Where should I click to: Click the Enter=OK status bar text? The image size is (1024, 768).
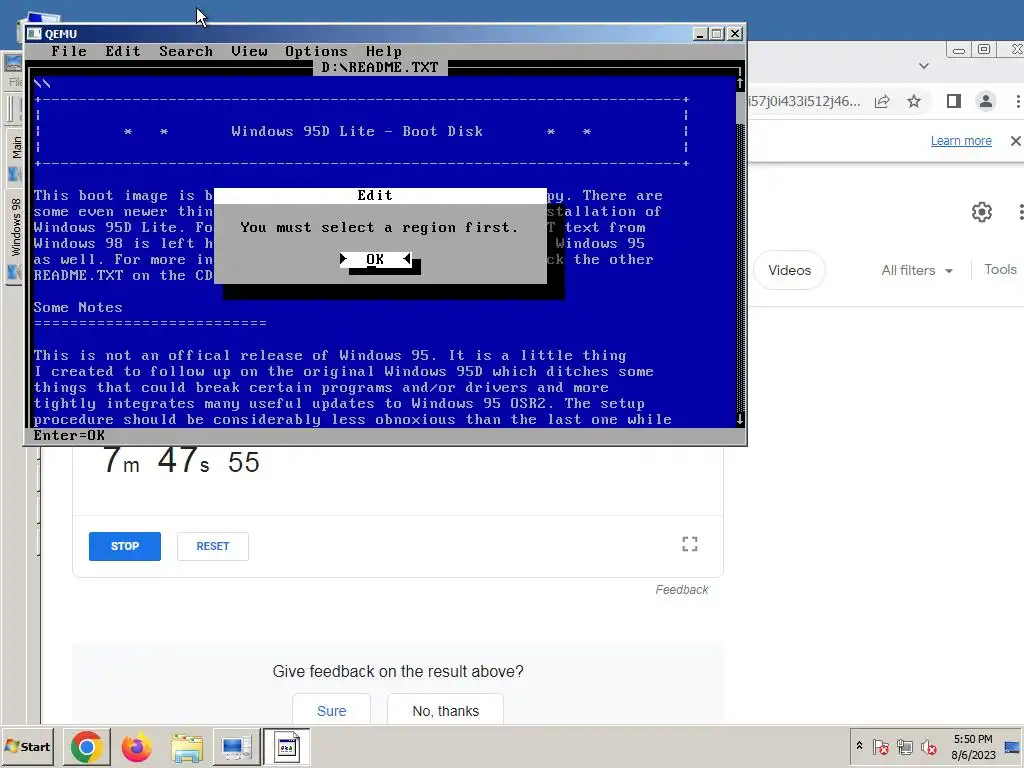click(x=69, y=436)
